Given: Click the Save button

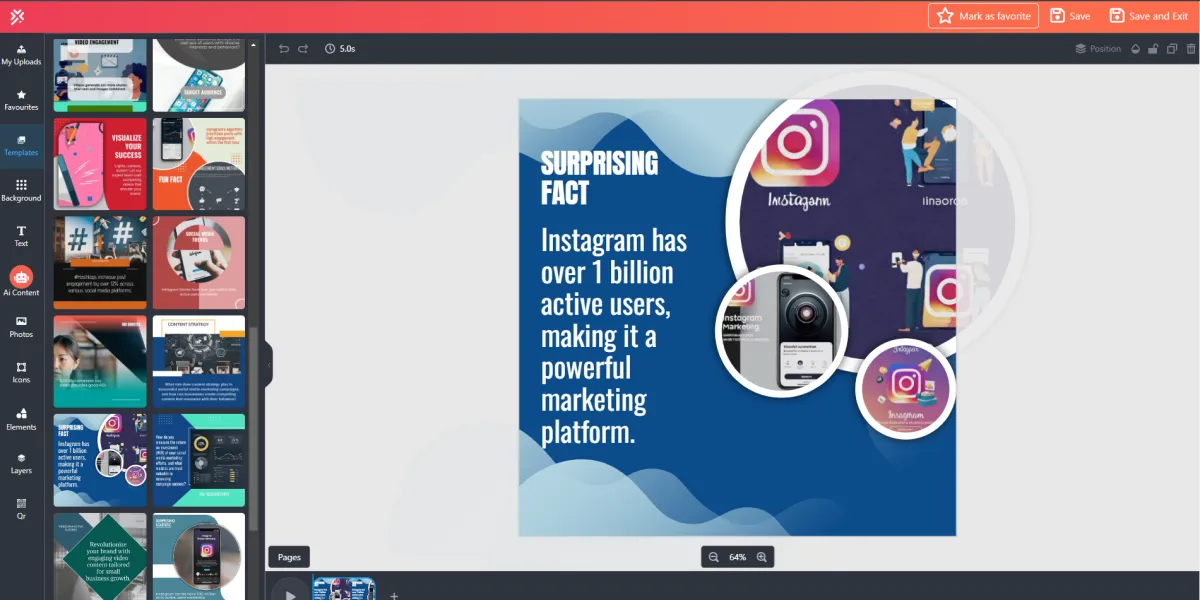Looking at the screenshot, I should pos(1070,16).
